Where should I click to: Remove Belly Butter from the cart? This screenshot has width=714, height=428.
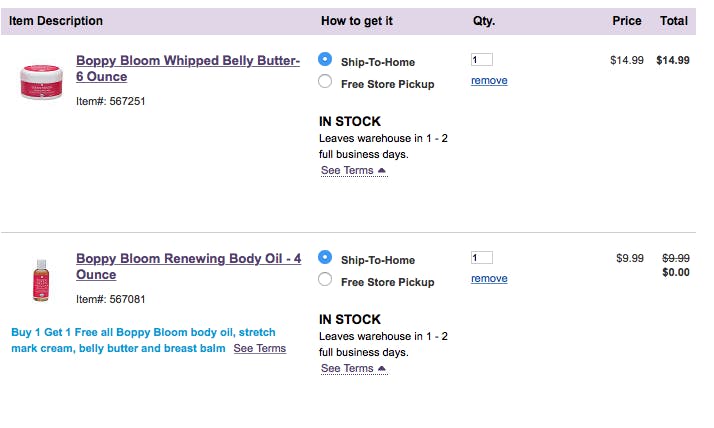click(x=489, y=81)
